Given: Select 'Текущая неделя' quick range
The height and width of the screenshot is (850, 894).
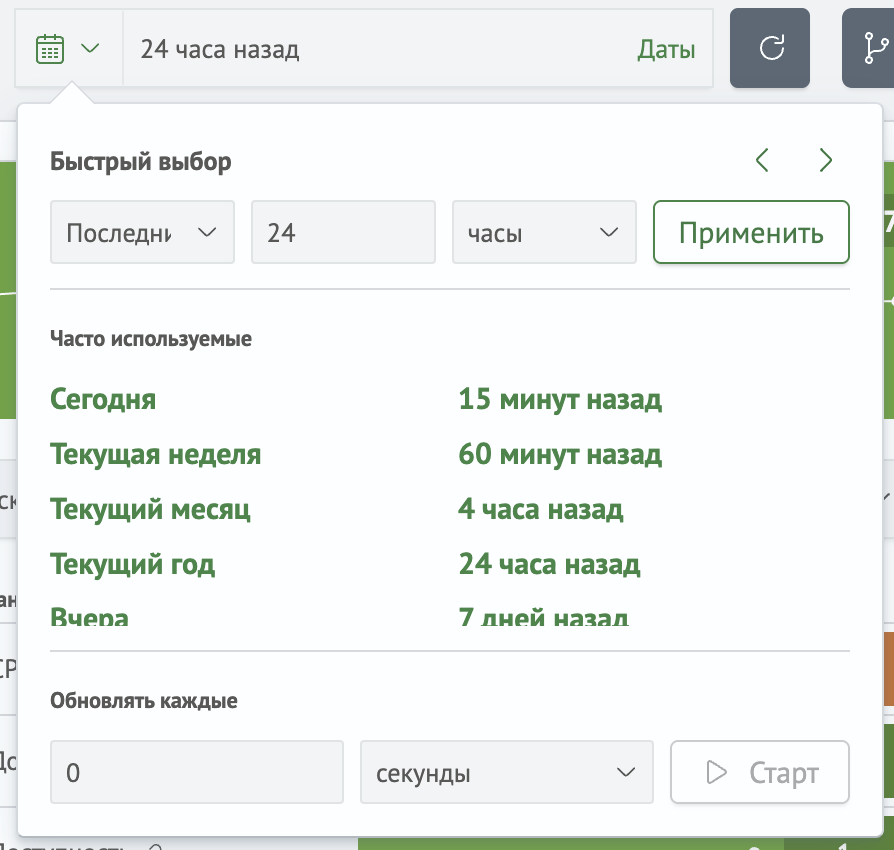Looking at the screenshot, I should pos(156,454).
